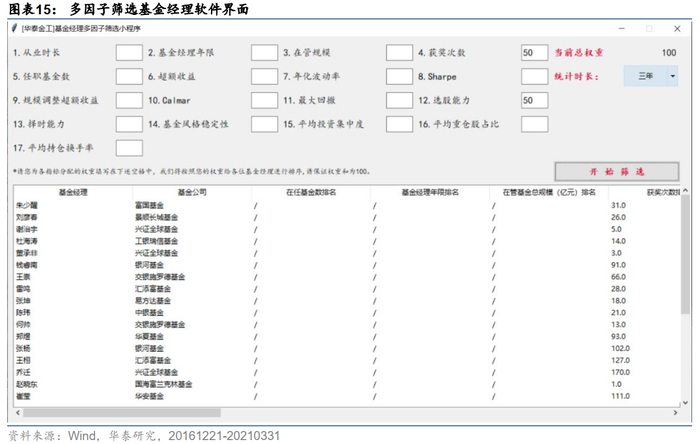This screenshot has height=444, width=700.
Task: Click the 111.0 value in the table
Action: [x=621, y=396]
